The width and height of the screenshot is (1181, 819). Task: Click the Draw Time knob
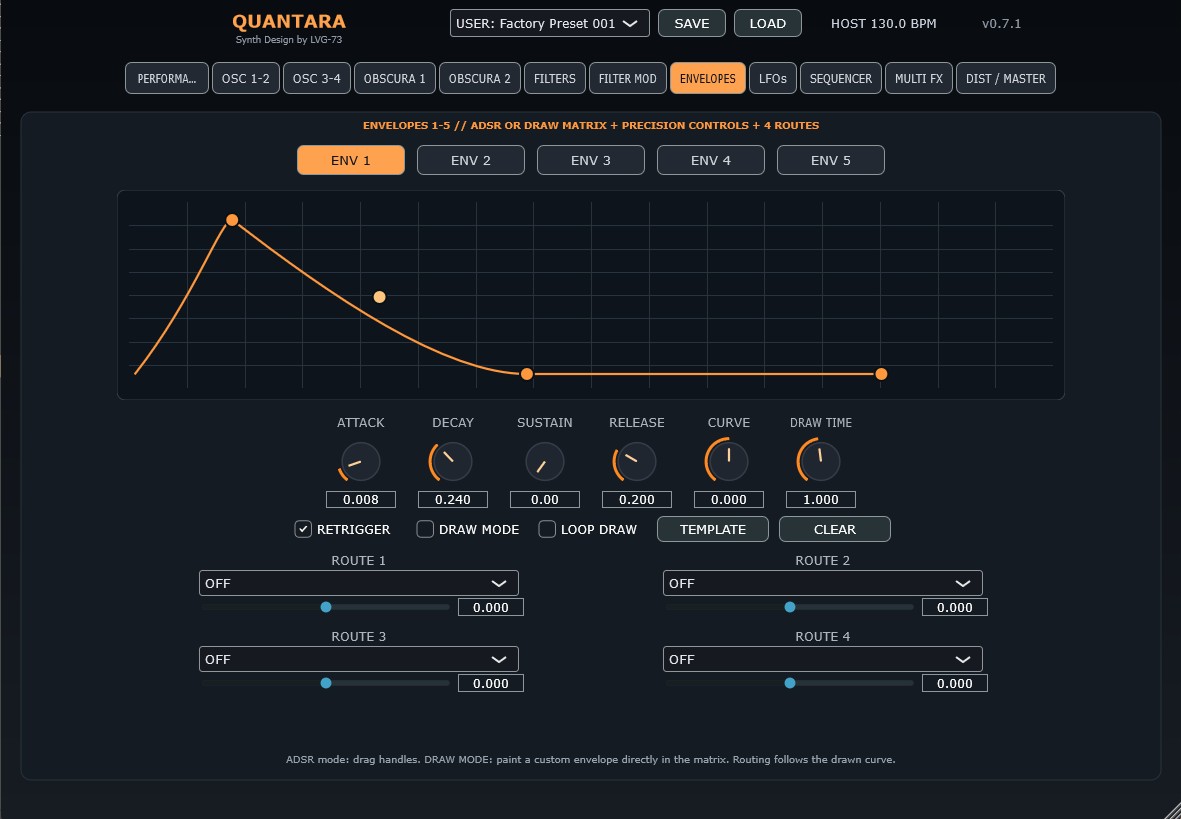click(820, 461)
